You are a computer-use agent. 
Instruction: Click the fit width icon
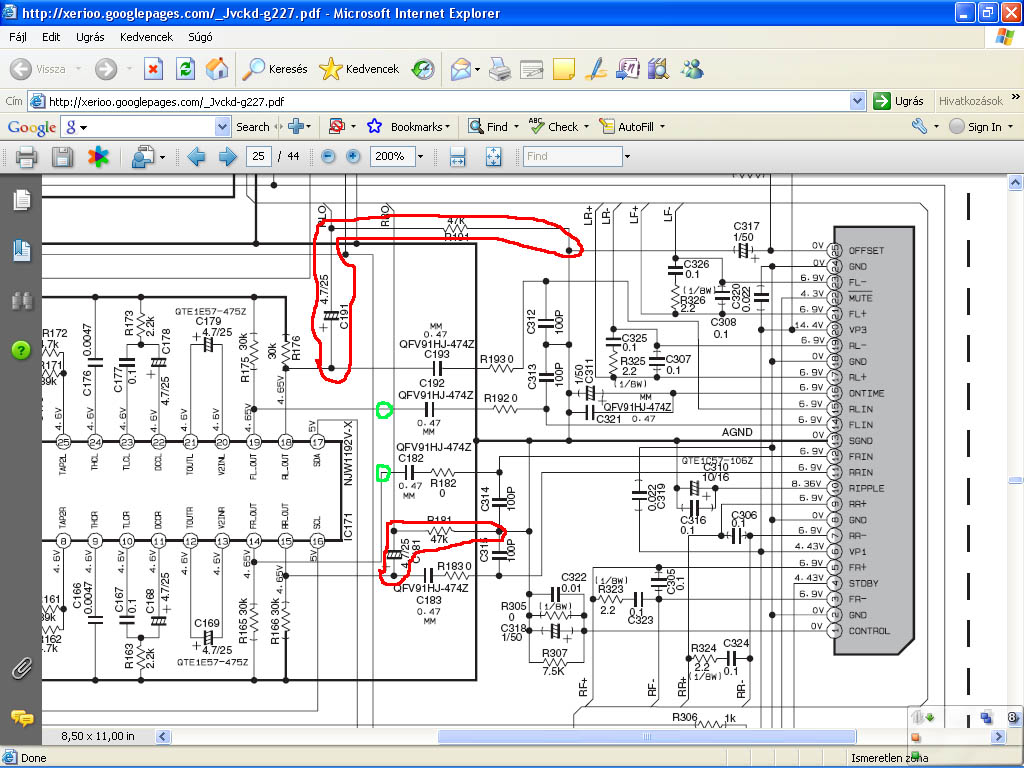click(458, 157)
